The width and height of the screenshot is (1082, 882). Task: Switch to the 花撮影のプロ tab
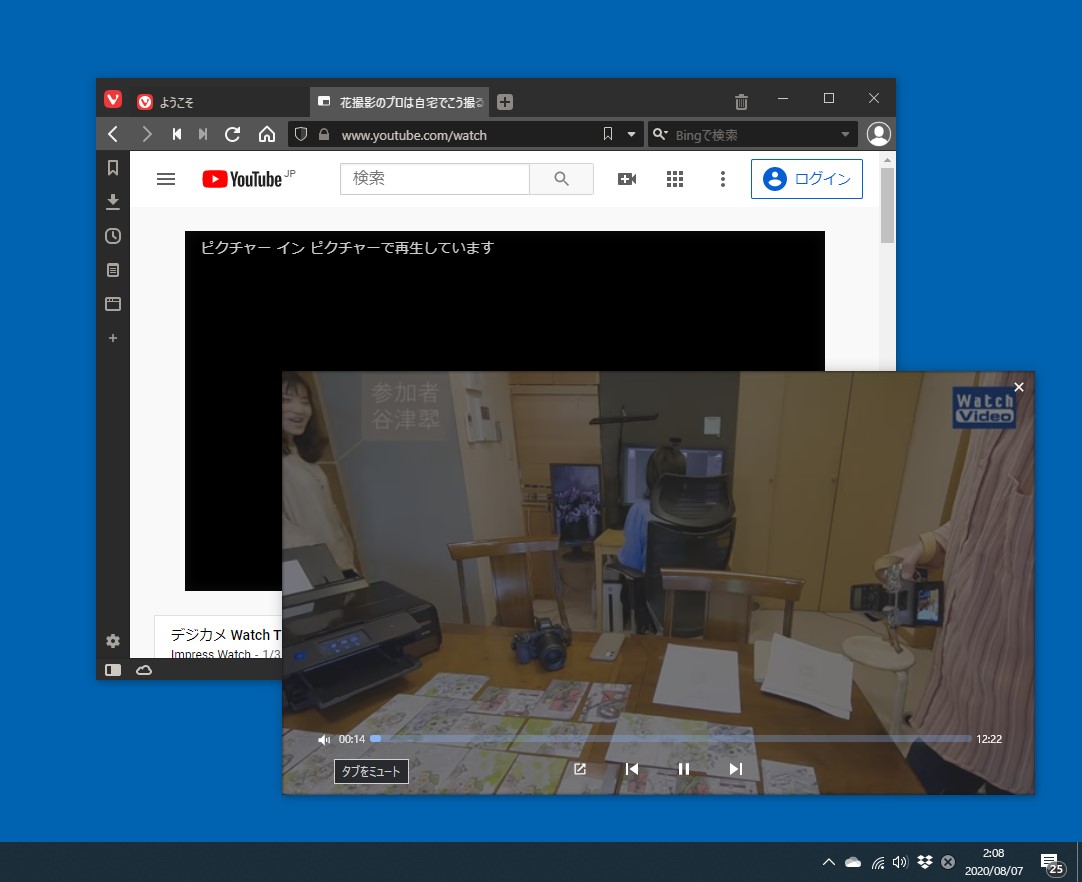pyautogui.click(x=398, y=101)
